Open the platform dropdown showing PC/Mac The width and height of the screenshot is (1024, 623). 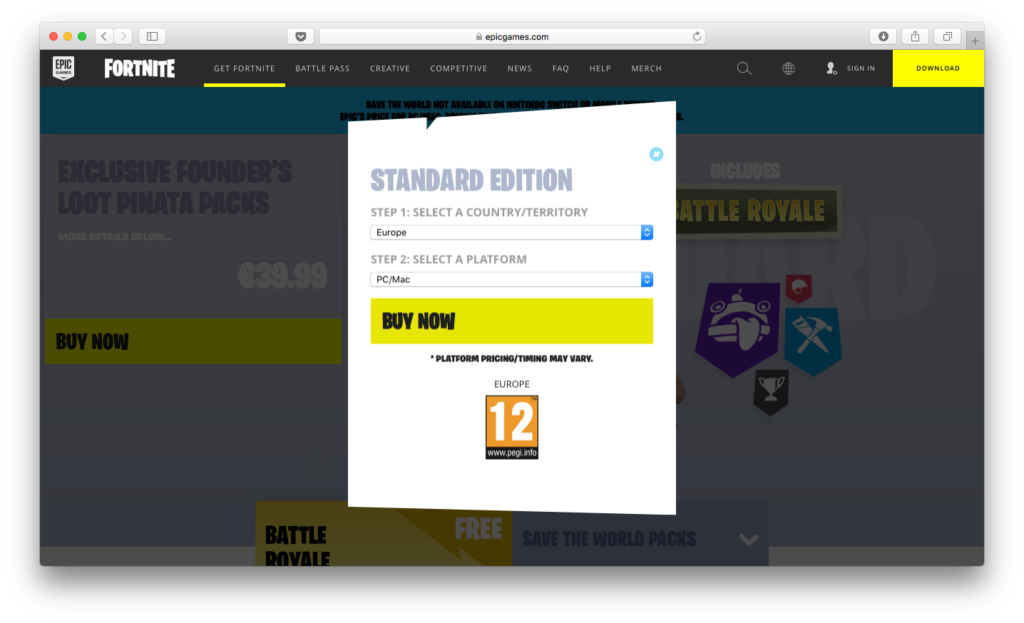[512, 279]
